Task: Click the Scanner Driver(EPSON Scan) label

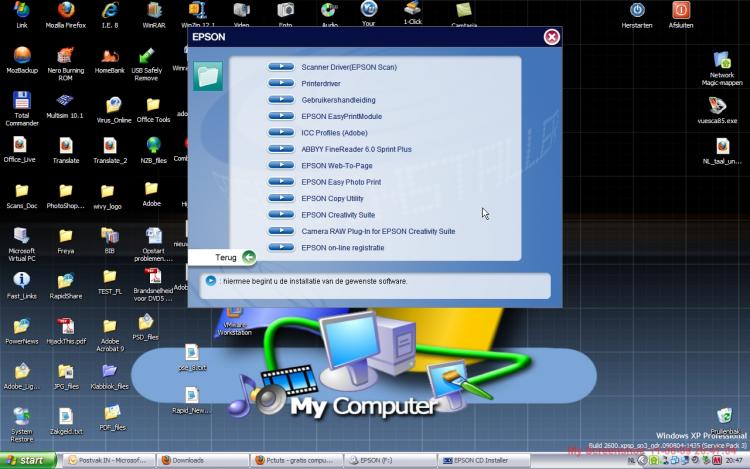Action: [349, 67]
